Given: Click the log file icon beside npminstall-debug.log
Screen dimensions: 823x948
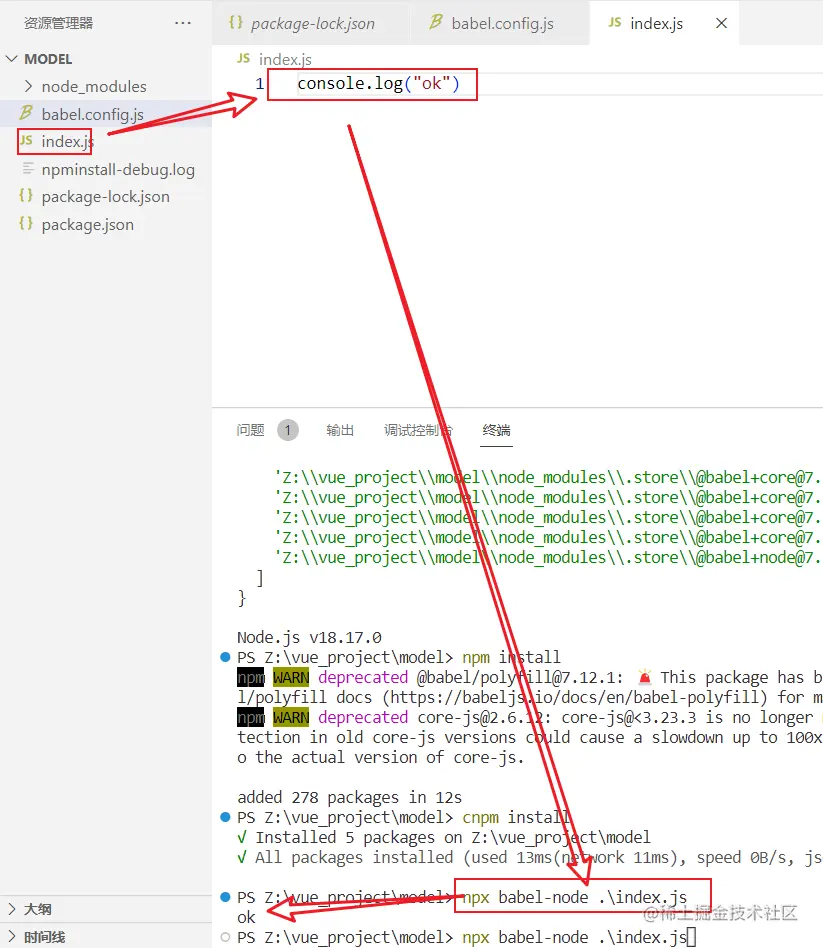Looking at the screenshot, I should [x=28, y=168].
